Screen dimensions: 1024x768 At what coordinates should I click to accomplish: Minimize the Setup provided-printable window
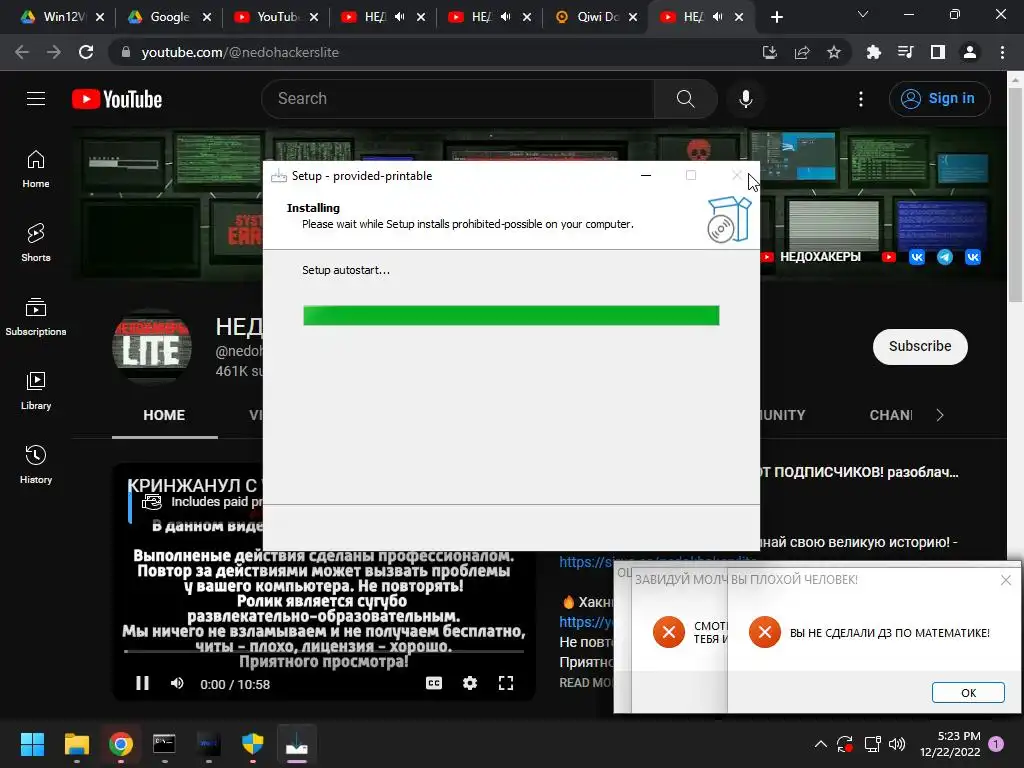coord(646,175)
